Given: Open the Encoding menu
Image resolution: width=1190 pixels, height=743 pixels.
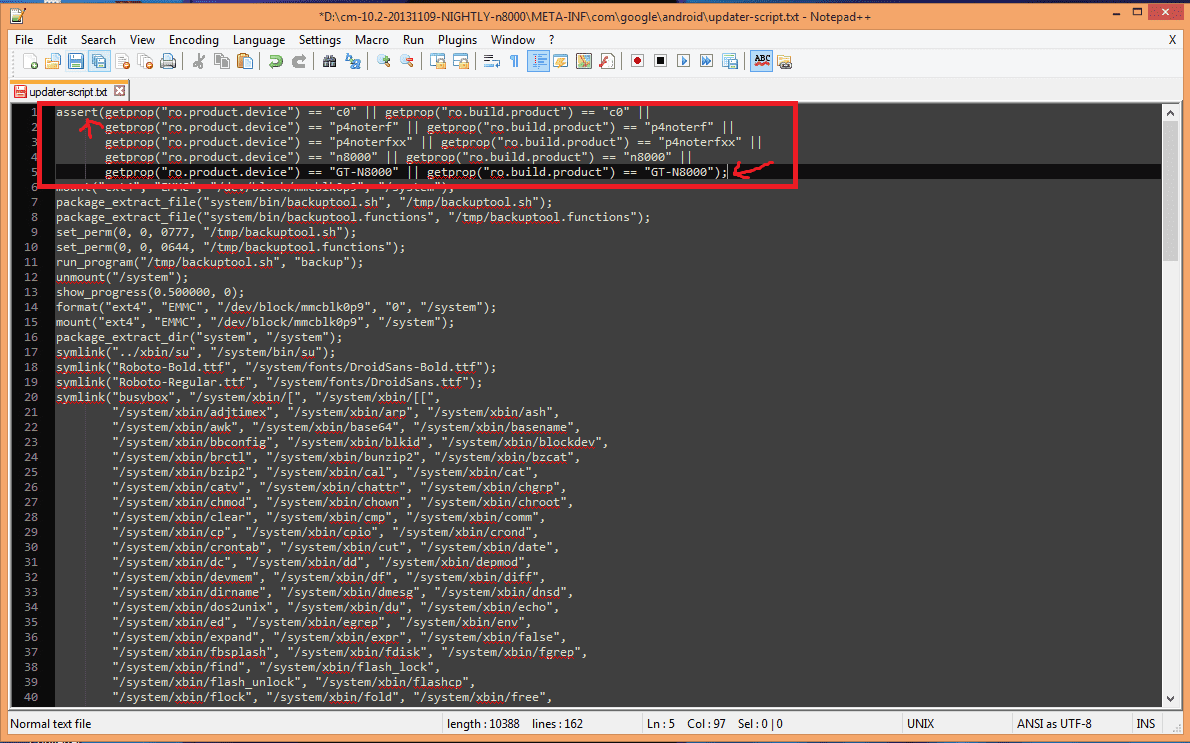Looking at the screenshot, I should pos(193,40).
